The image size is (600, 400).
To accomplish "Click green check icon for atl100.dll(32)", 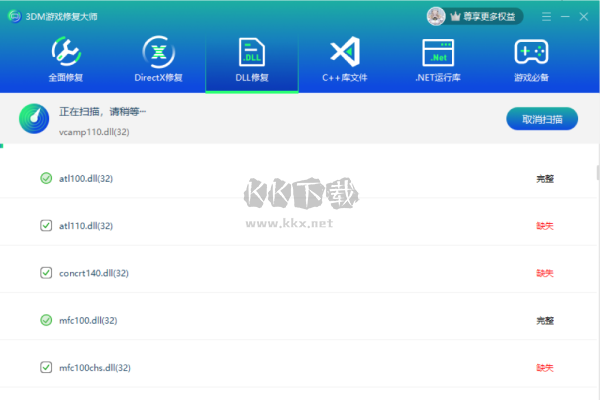I will [46, 178].
